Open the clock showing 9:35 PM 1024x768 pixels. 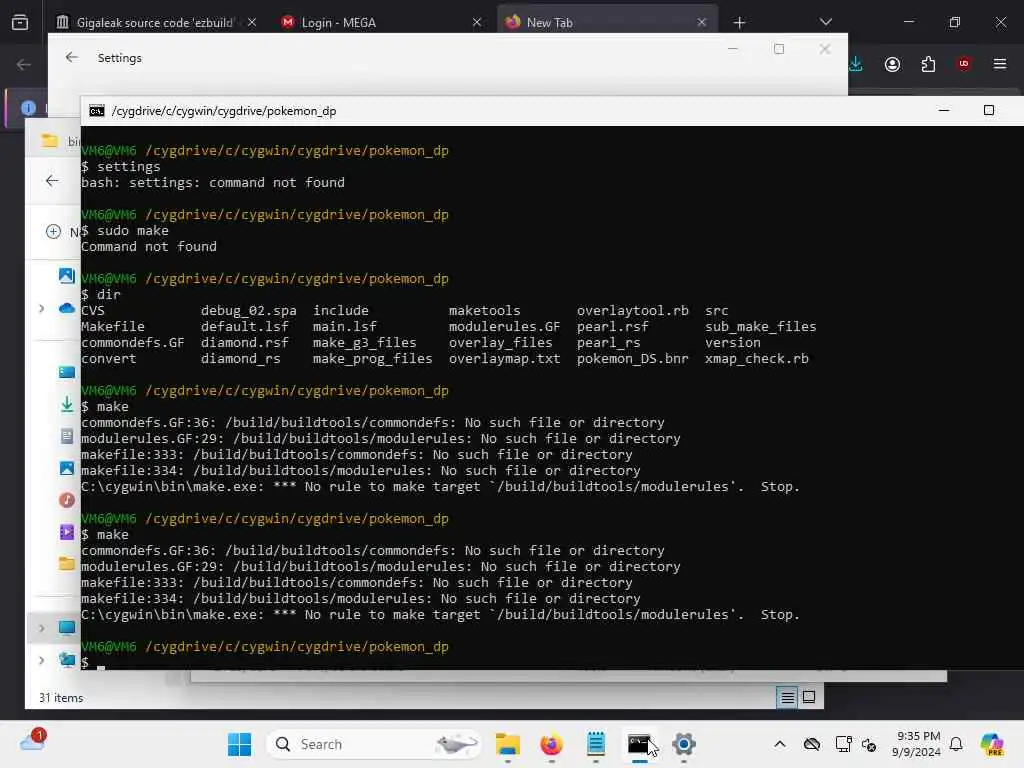(x=917, y=744)
